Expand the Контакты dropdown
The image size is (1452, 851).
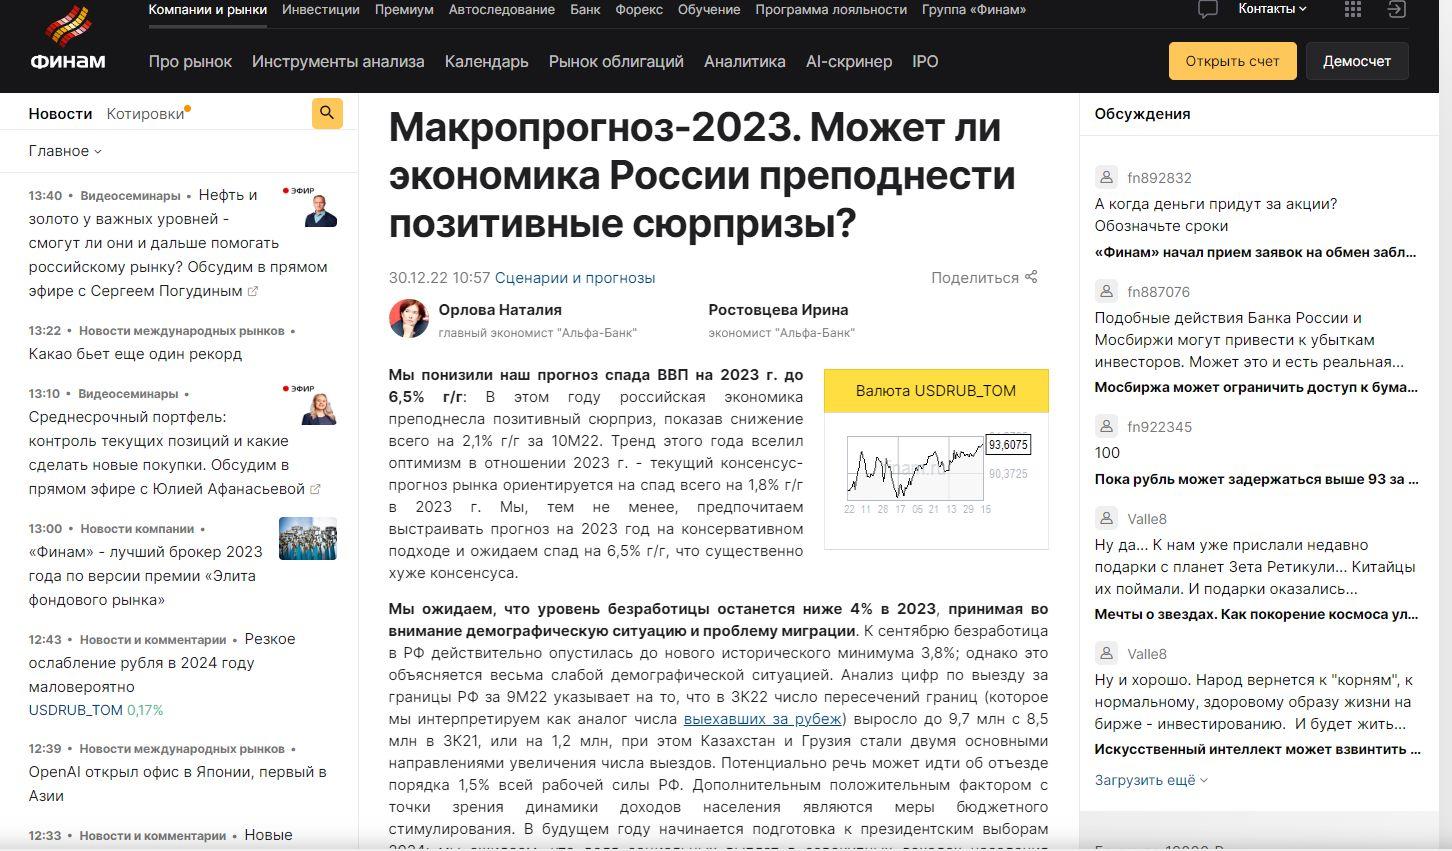[1272, 9]
